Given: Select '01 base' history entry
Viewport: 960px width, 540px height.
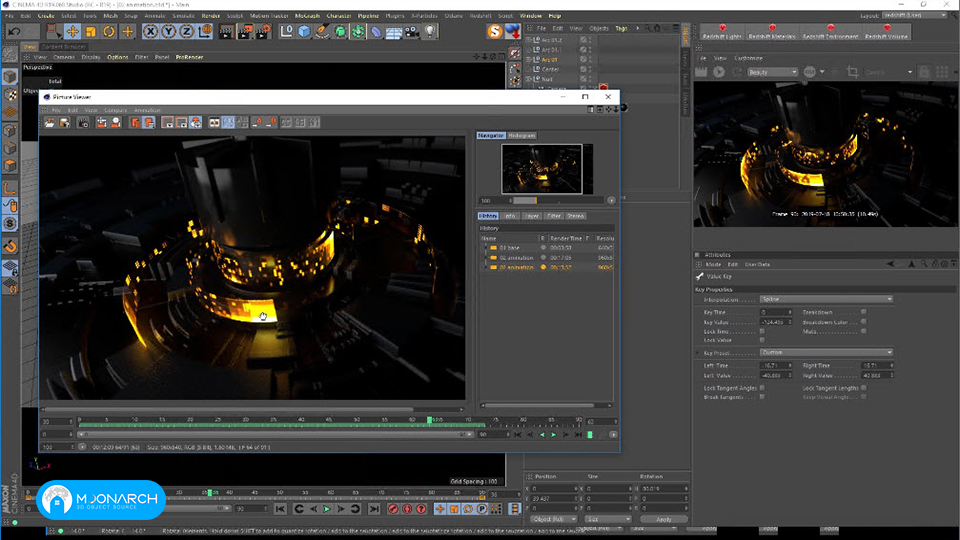Looking at the screenshot, I should [x=509, y=248].
